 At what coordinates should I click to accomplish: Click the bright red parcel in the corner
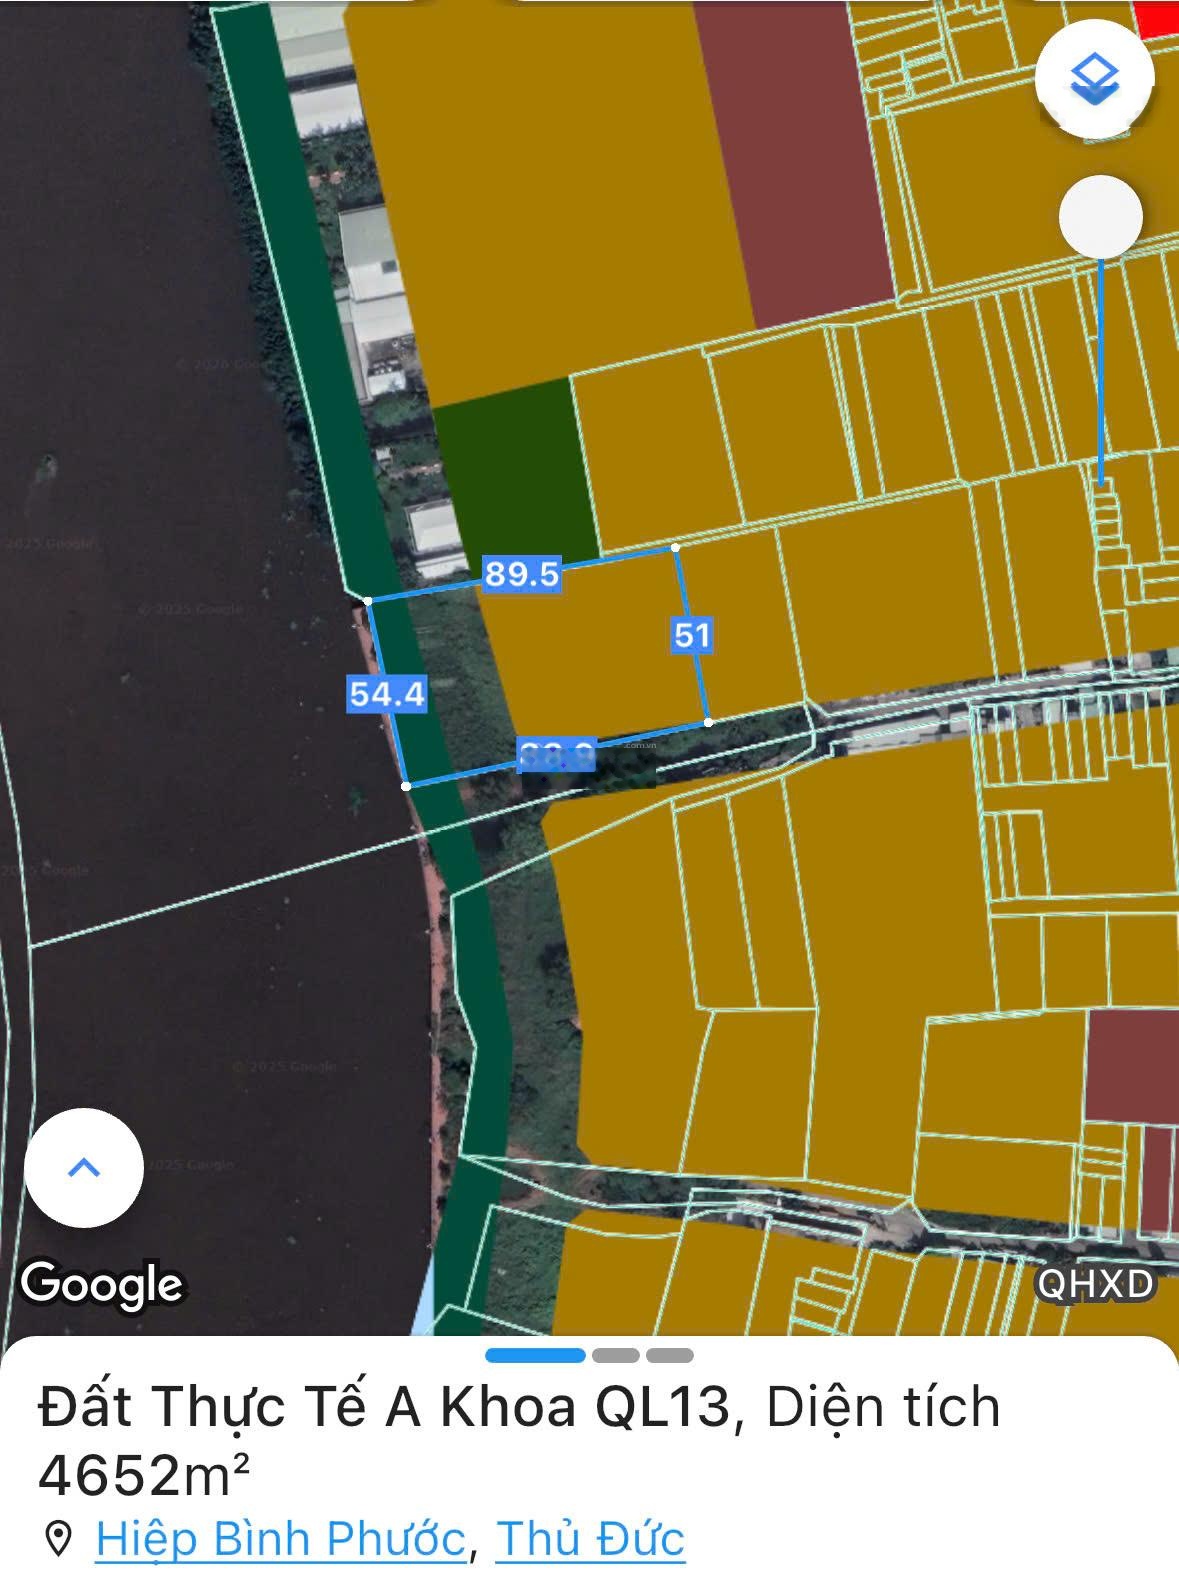[x=1160, y=18]
